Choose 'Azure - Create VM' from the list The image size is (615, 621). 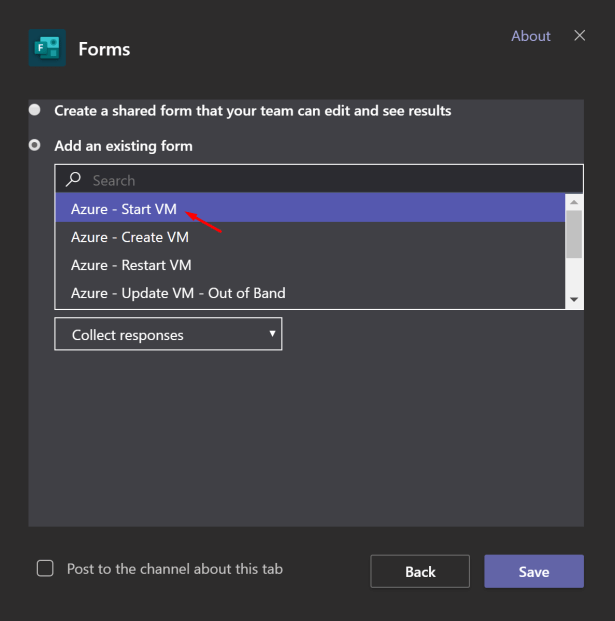310,236
